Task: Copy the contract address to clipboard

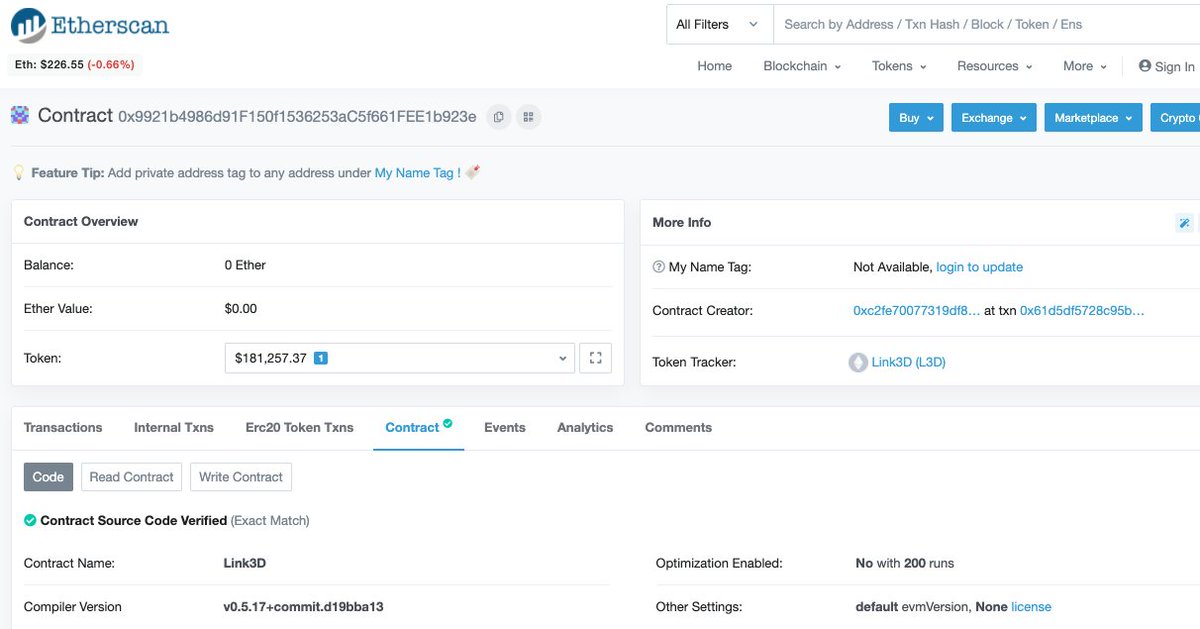Action: (498, 117)
